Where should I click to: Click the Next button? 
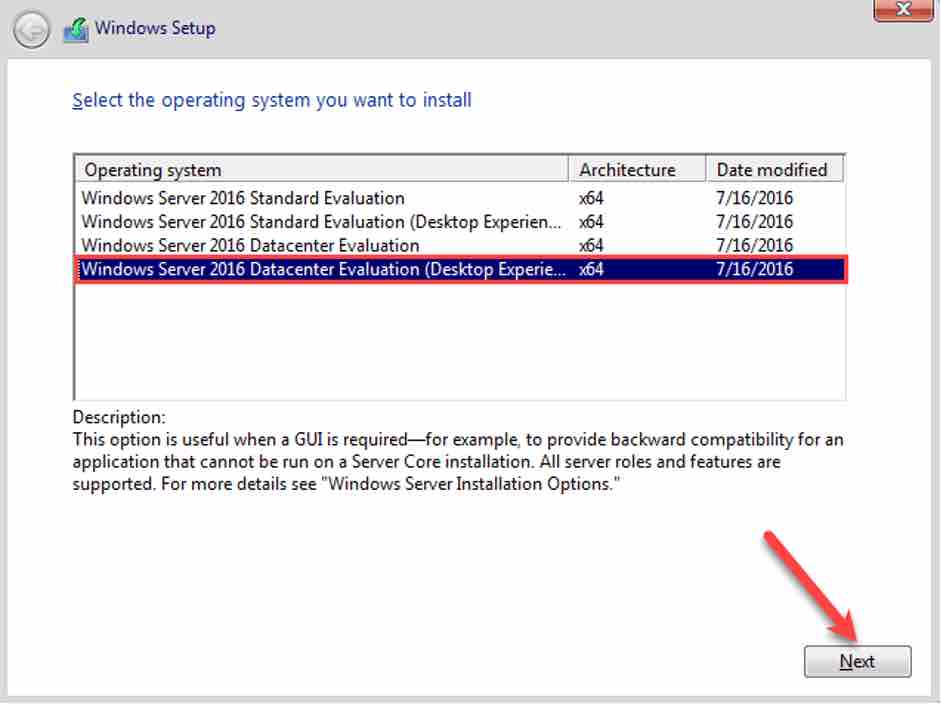857,661
